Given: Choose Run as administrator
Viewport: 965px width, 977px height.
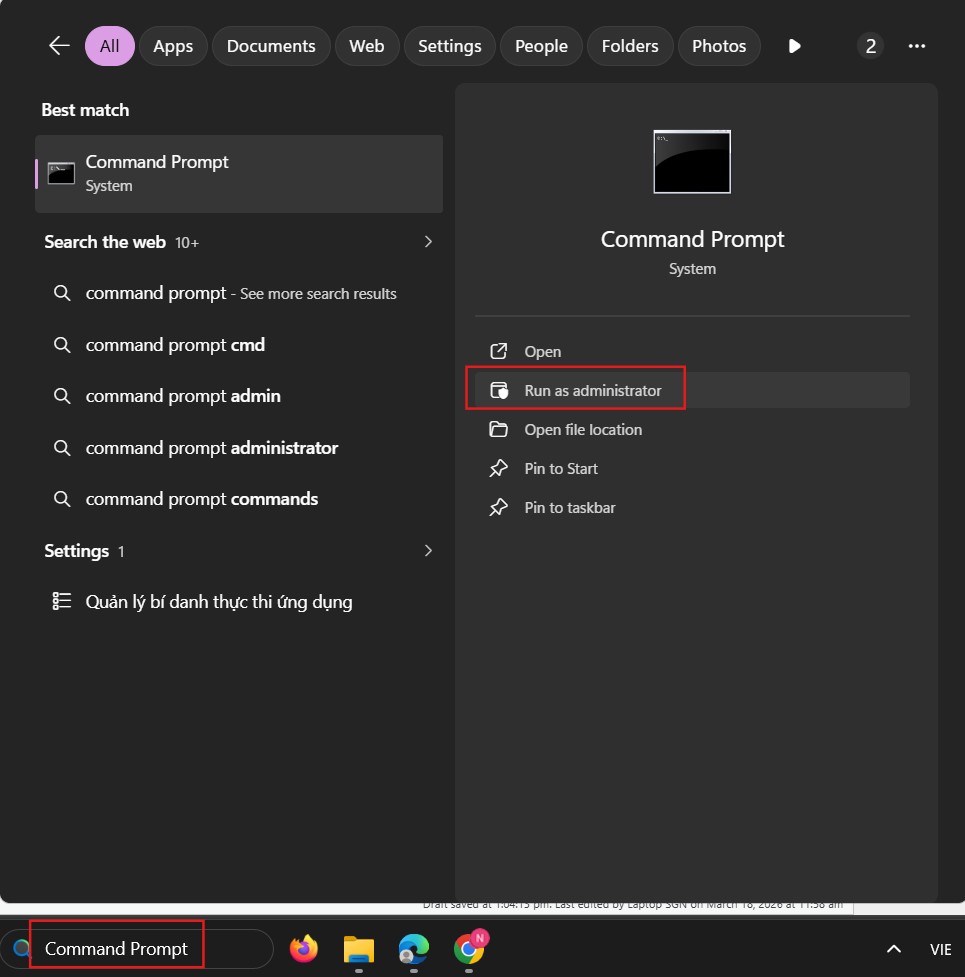Looking at the screenshot, I should point(592,391).
